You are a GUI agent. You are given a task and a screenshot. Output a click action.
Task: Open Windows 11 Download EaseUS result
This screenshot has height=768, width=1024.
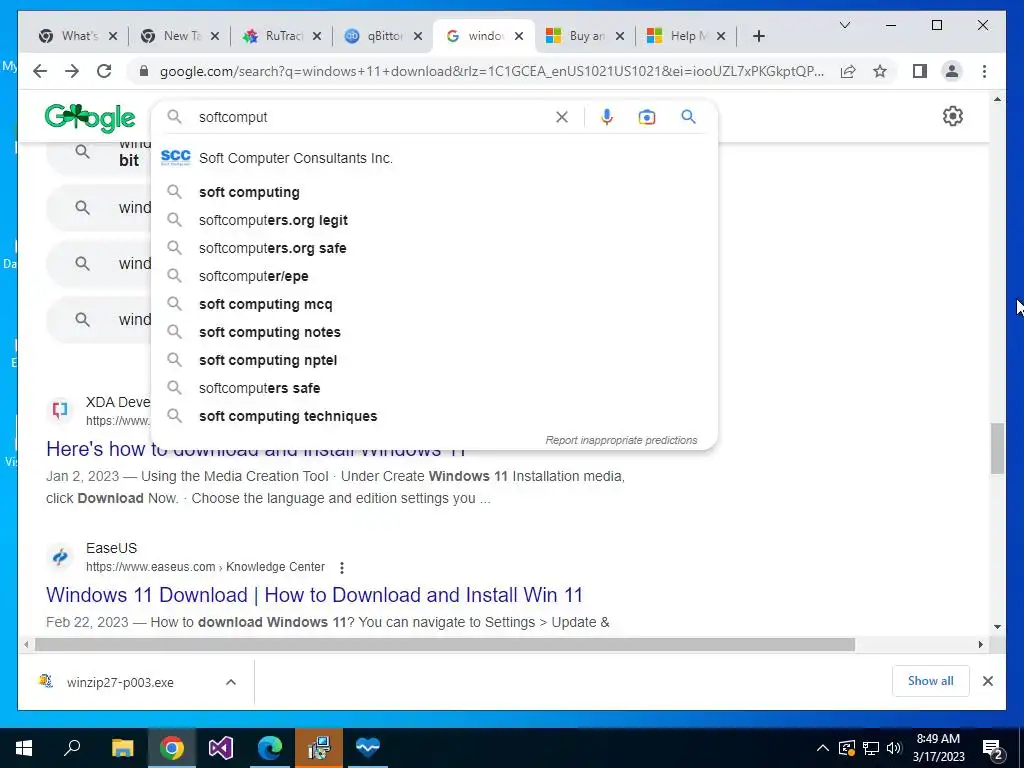click(314, 595)
